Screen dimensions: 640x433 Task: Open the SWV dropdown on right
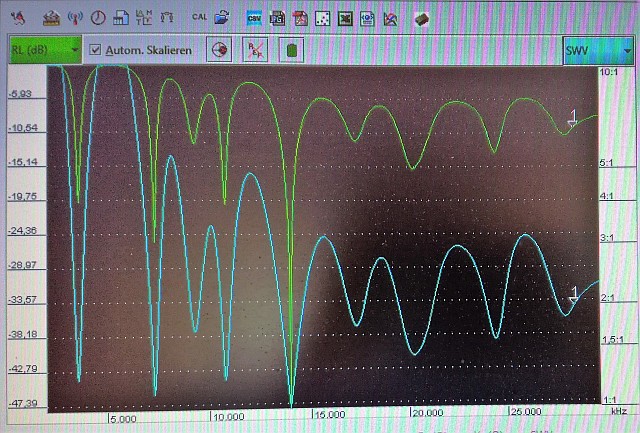pyautogui.click(x=597, y=49)
